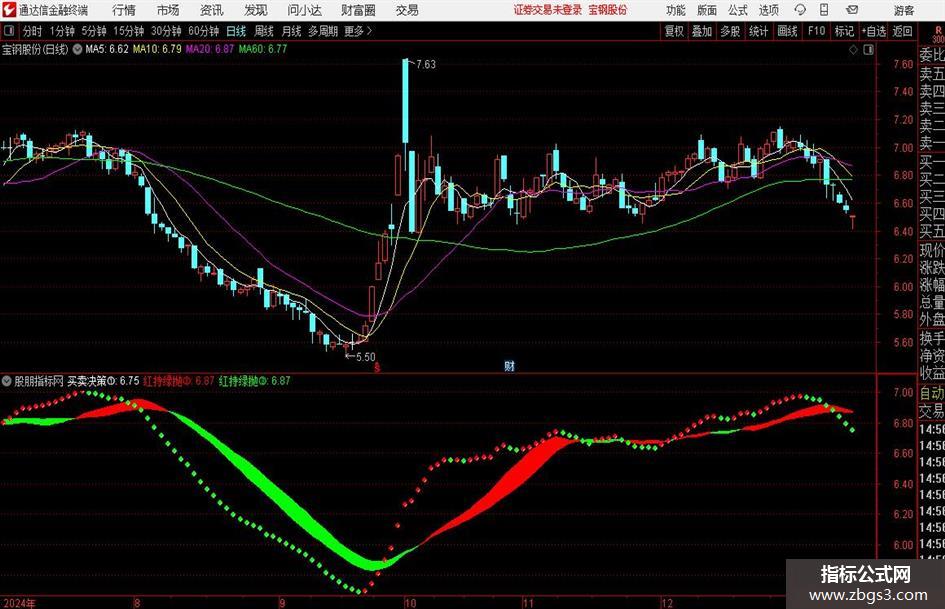Toggle the side panel icon at chart top right
The width and height of the screenshot is (945, 609).
[x=868, y=50]
